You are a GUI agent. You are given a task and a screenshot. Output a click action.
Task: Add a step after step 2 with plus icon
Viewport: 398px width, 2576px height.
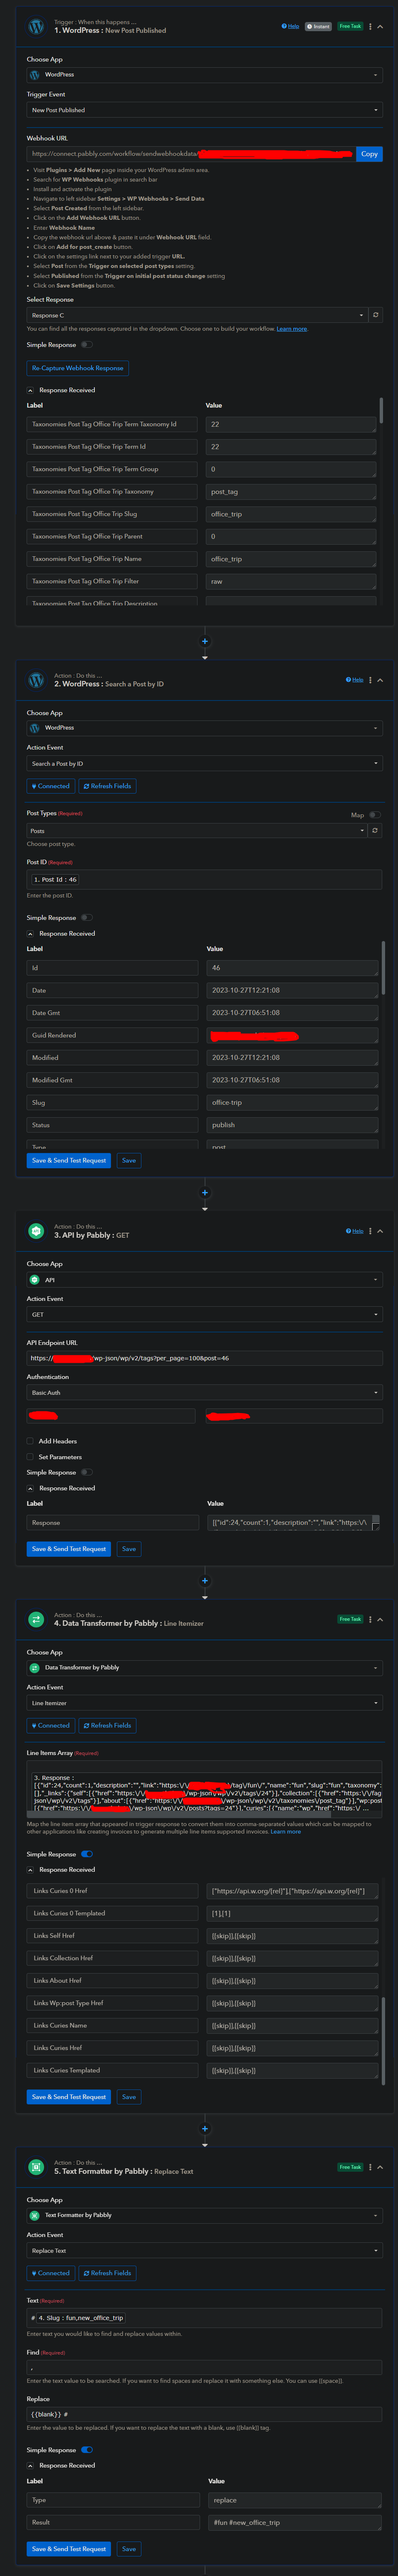(x=205, y=1192)
